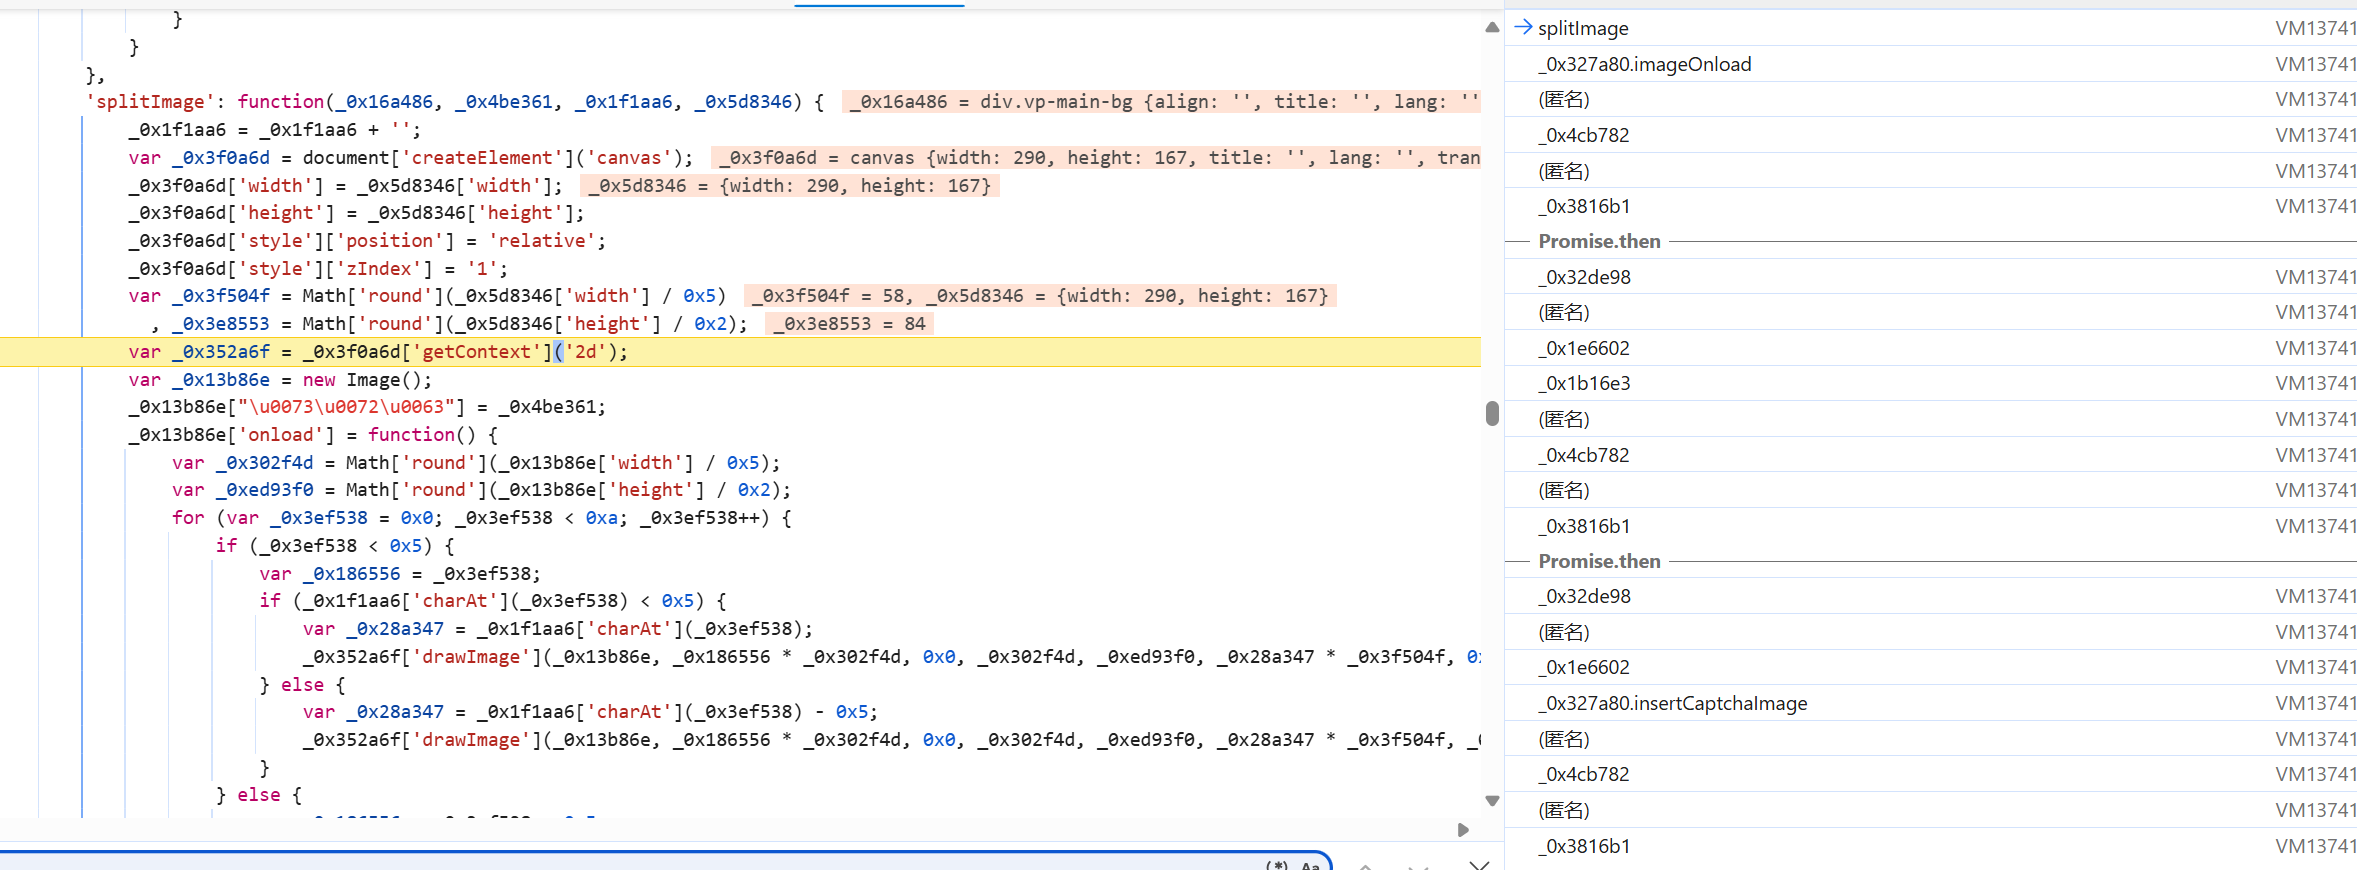The height and width of the screenshot is (870, 2357).
Task: Click the code editor scroll-up arrow
Action: coord(1492,27)
